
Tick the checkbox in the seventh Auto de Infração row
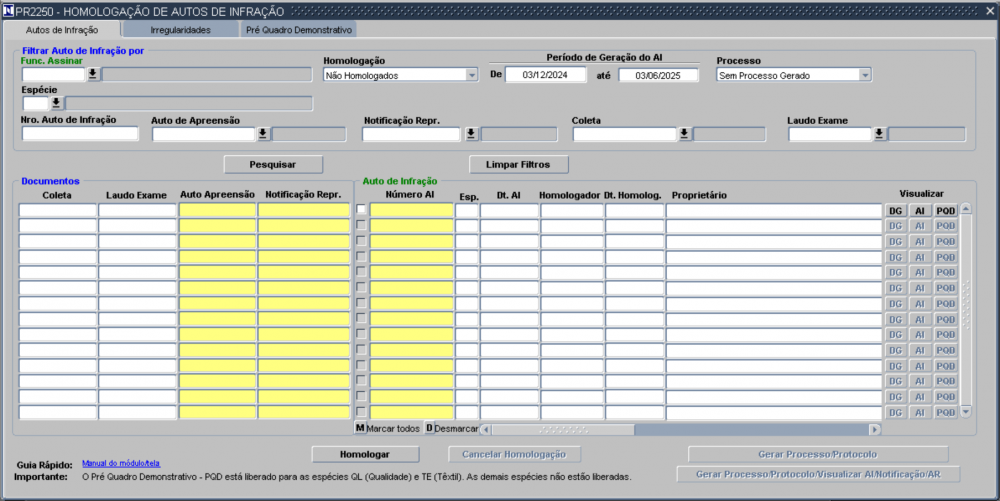[x=361, y=303]
